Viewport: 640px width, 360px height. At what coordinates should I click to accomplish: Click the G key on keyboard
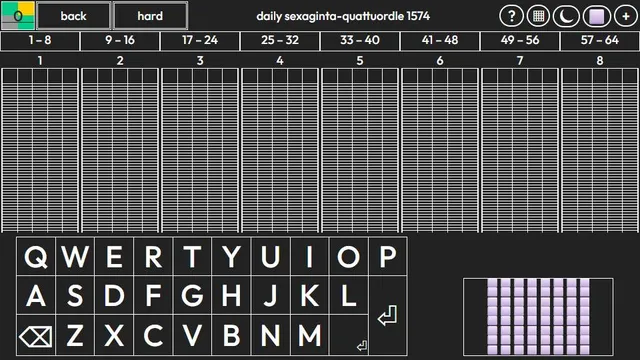coord(192,296)
